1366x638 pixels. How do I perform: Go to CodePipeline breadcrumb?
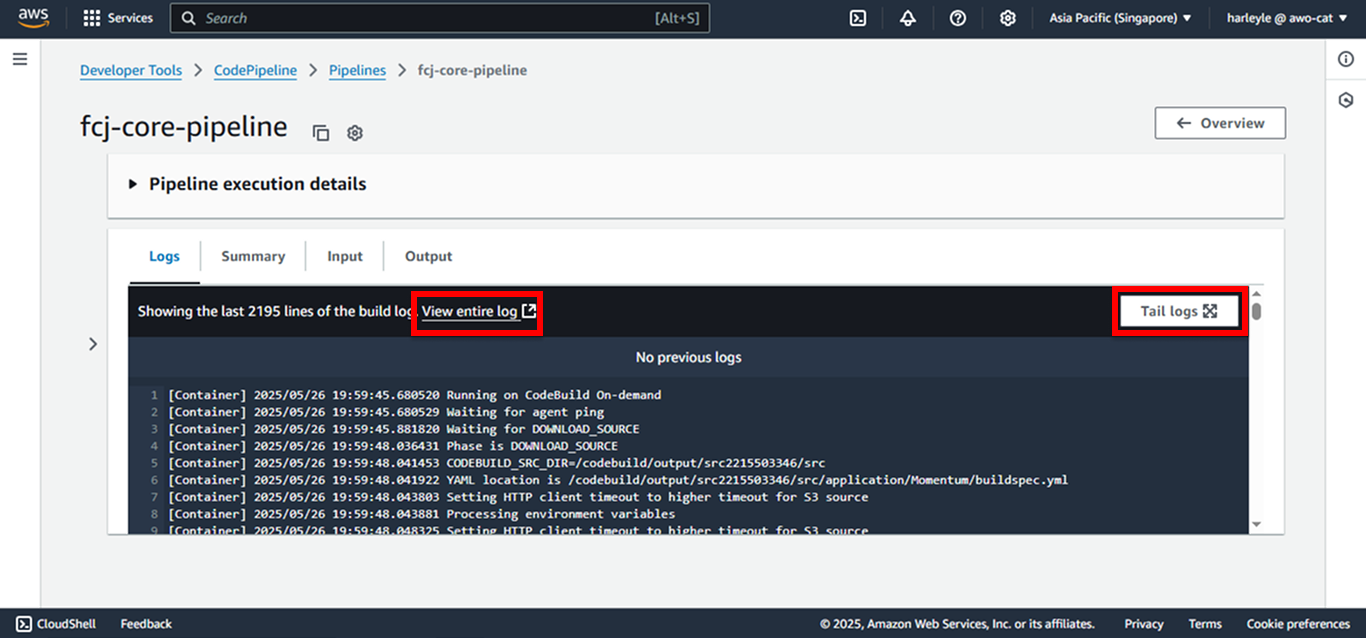point(255,70)
